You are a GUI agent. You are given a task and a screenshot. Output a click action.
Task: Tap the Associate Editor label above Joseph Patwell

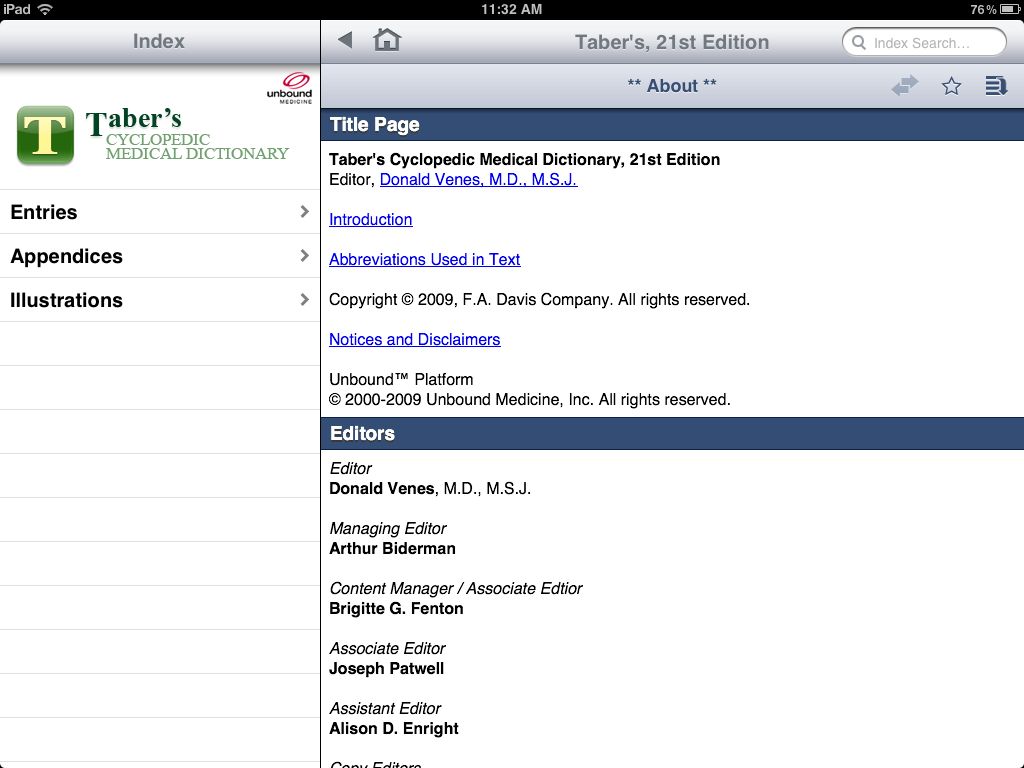pyautogui.click(x=387, y=648)
